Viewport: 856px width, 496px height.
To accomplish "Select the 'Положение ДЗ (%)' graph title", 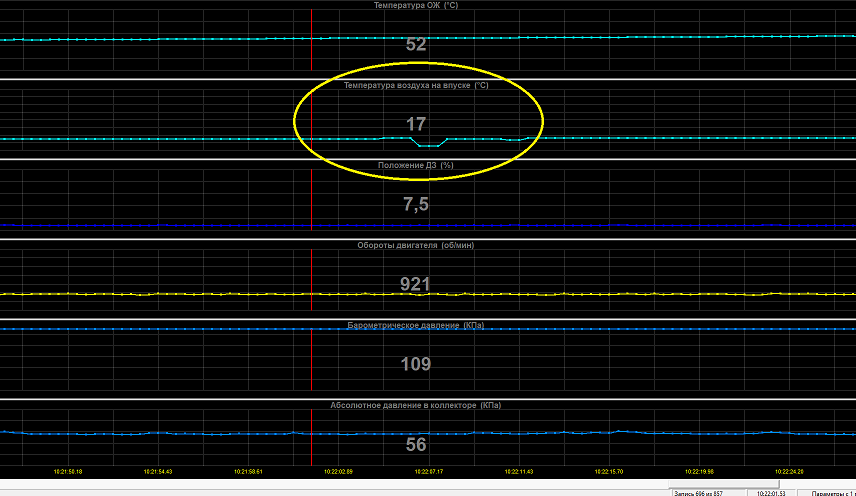I will [x=416, y=165].
